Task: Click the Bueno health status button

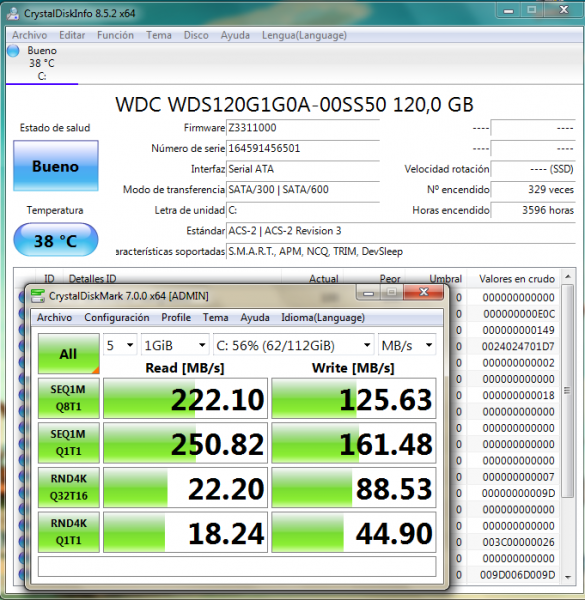Action: click(56, 166)
